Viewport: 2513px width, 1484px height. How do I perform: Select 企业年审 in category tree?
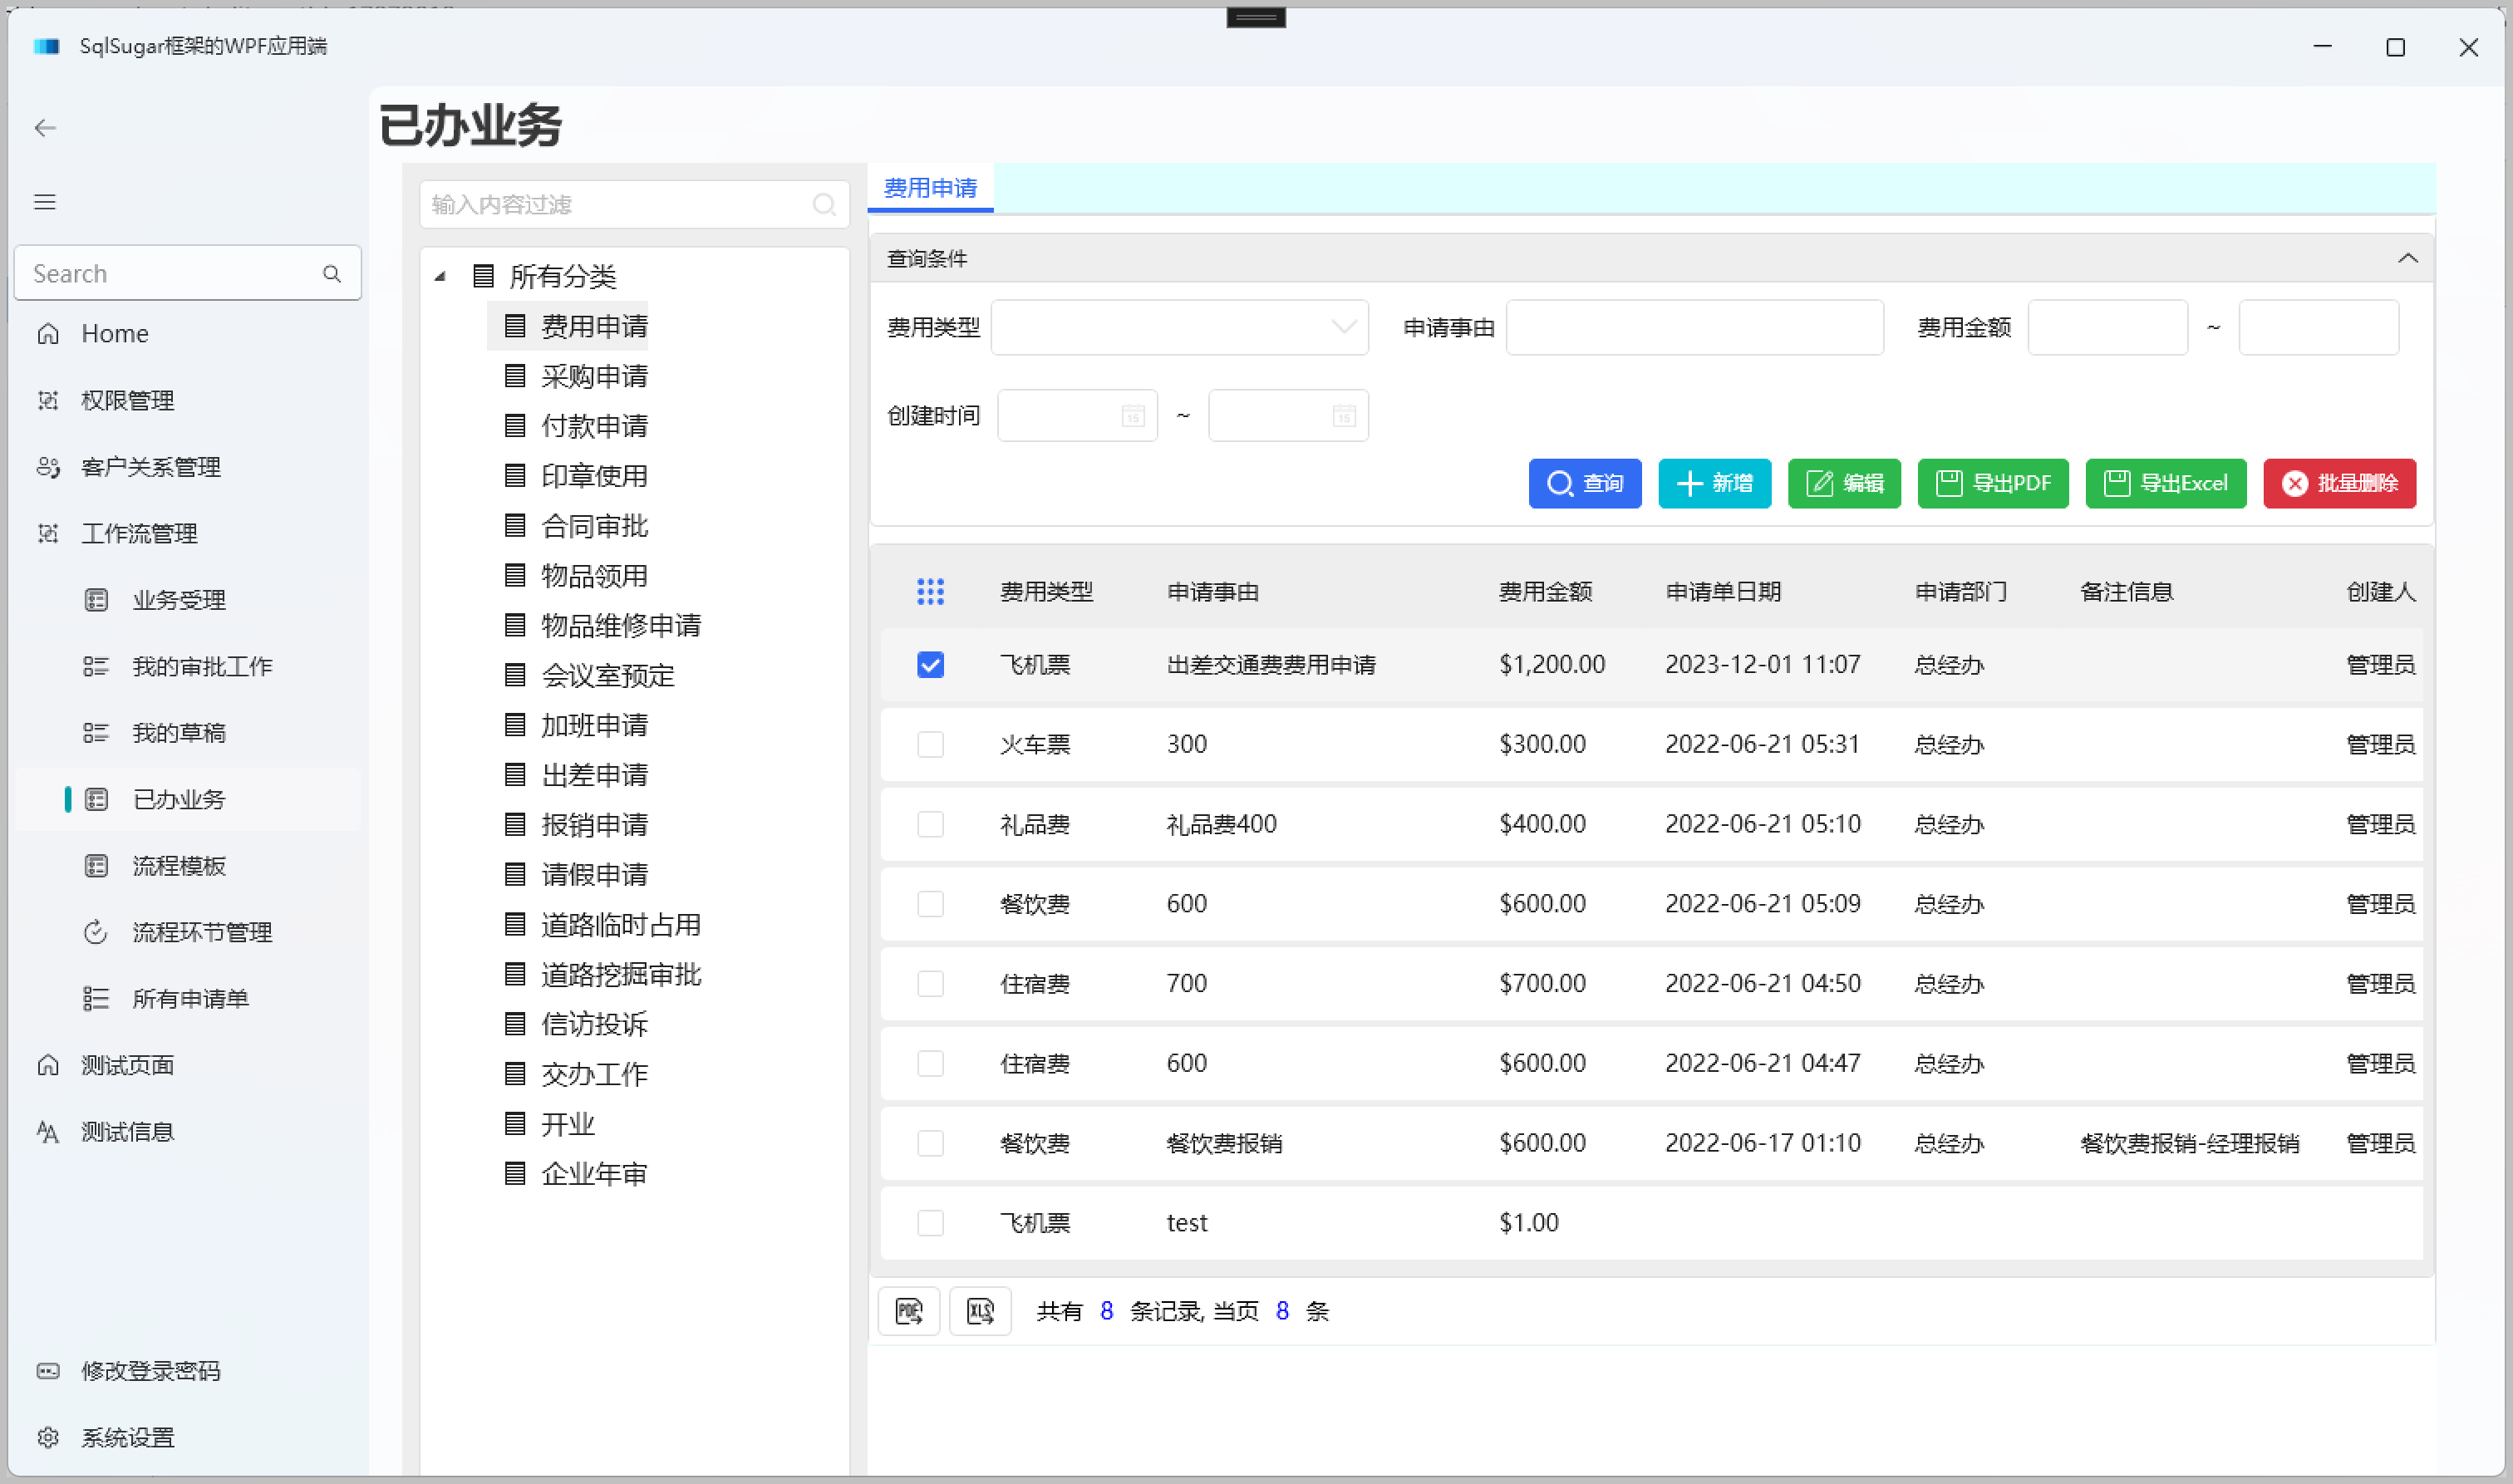(x=594, y=1173)
